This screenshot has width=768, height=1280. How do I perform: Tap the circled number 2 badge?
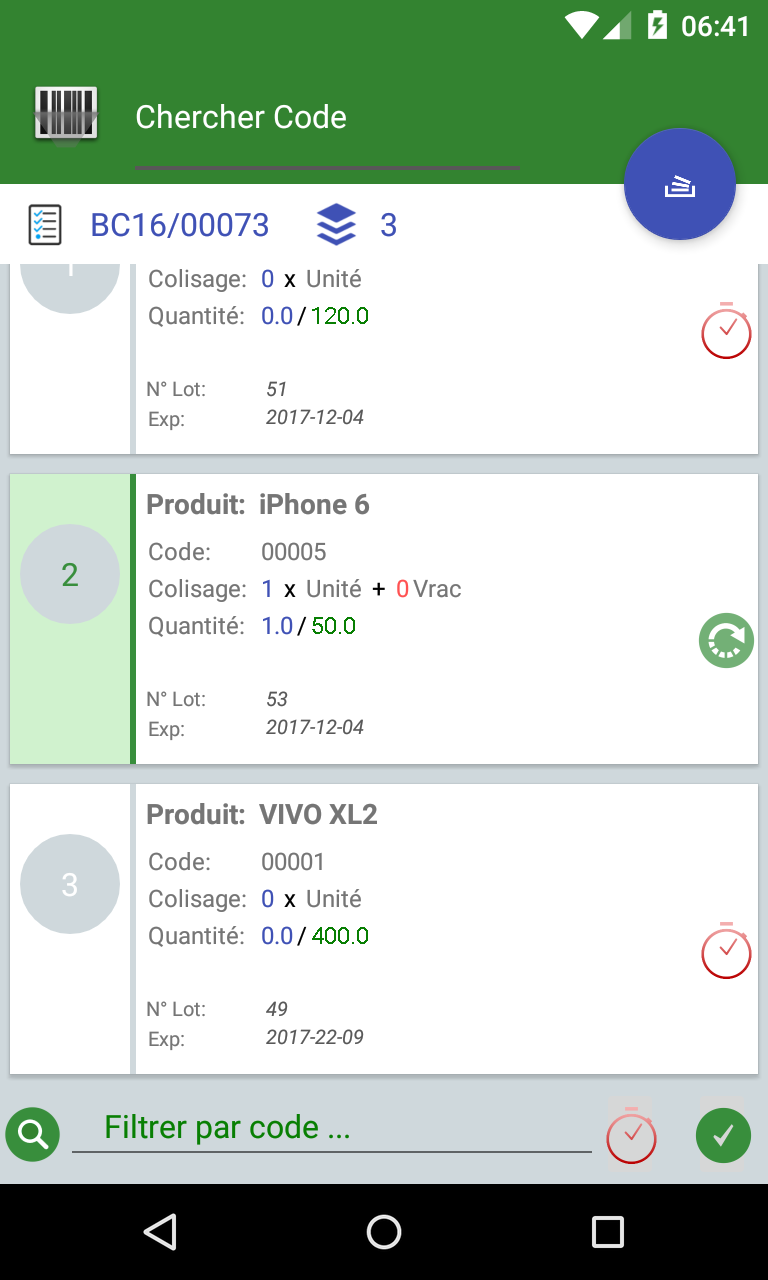point(70,574)
